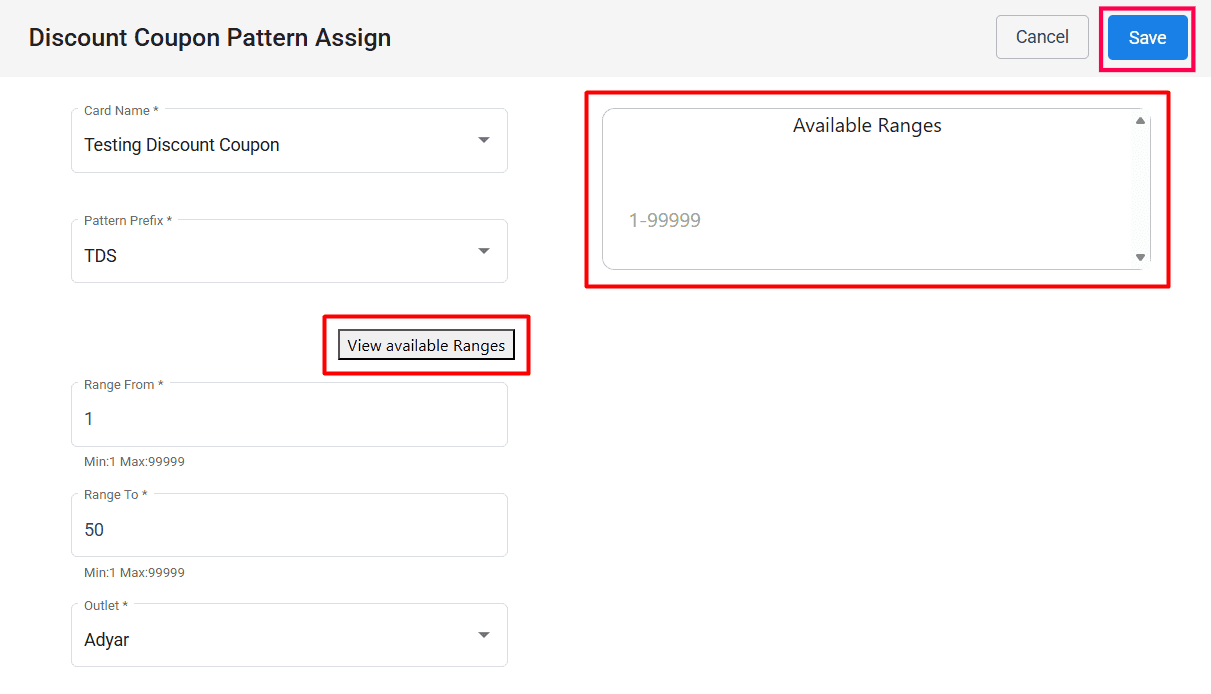This screenshot has width=1211, height=694.
Task: Click the TDS selected prefix value
Action: click(100, 256)
